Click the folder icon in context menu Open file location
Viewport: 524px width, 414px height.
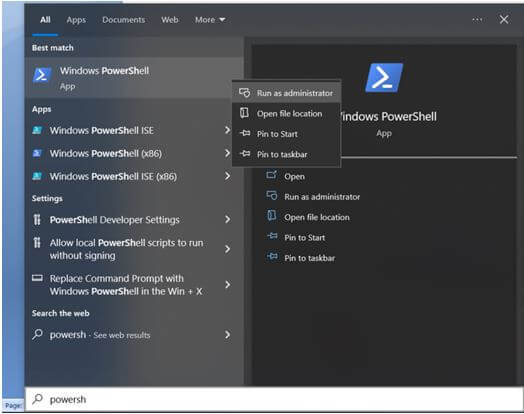coord(244,113)
